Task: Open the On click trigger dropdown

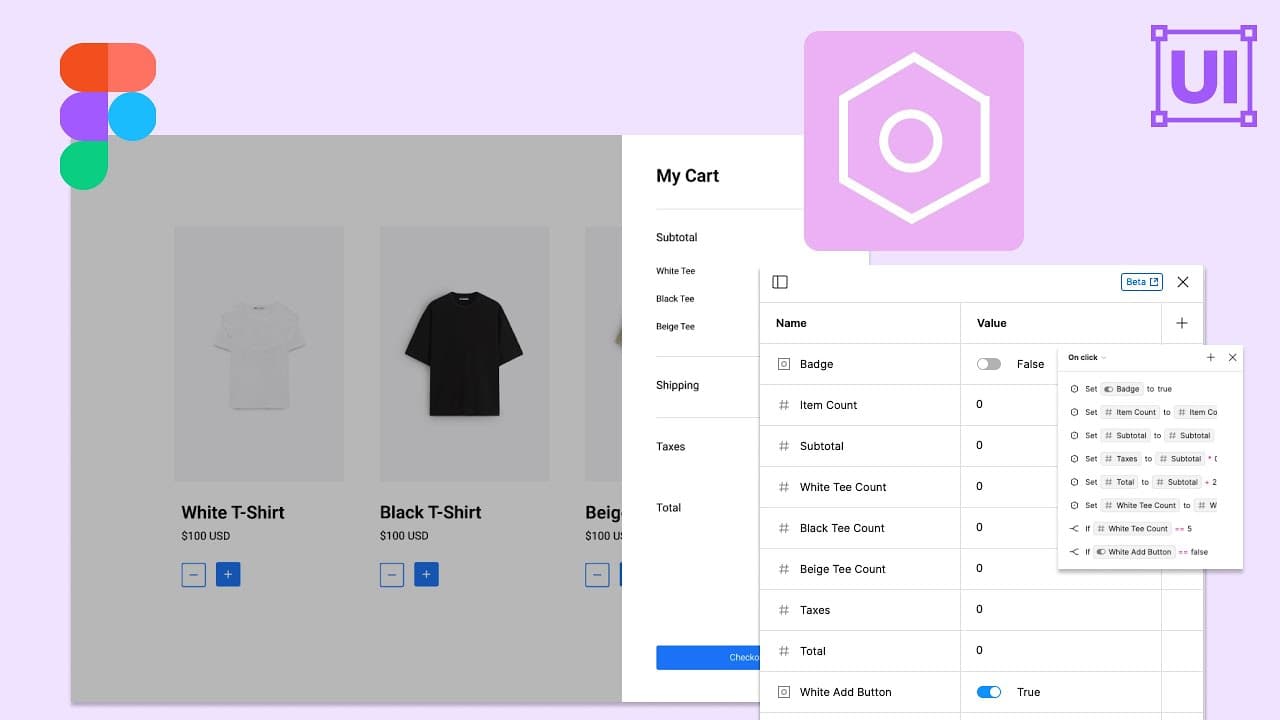Action: pos(1087,357)
